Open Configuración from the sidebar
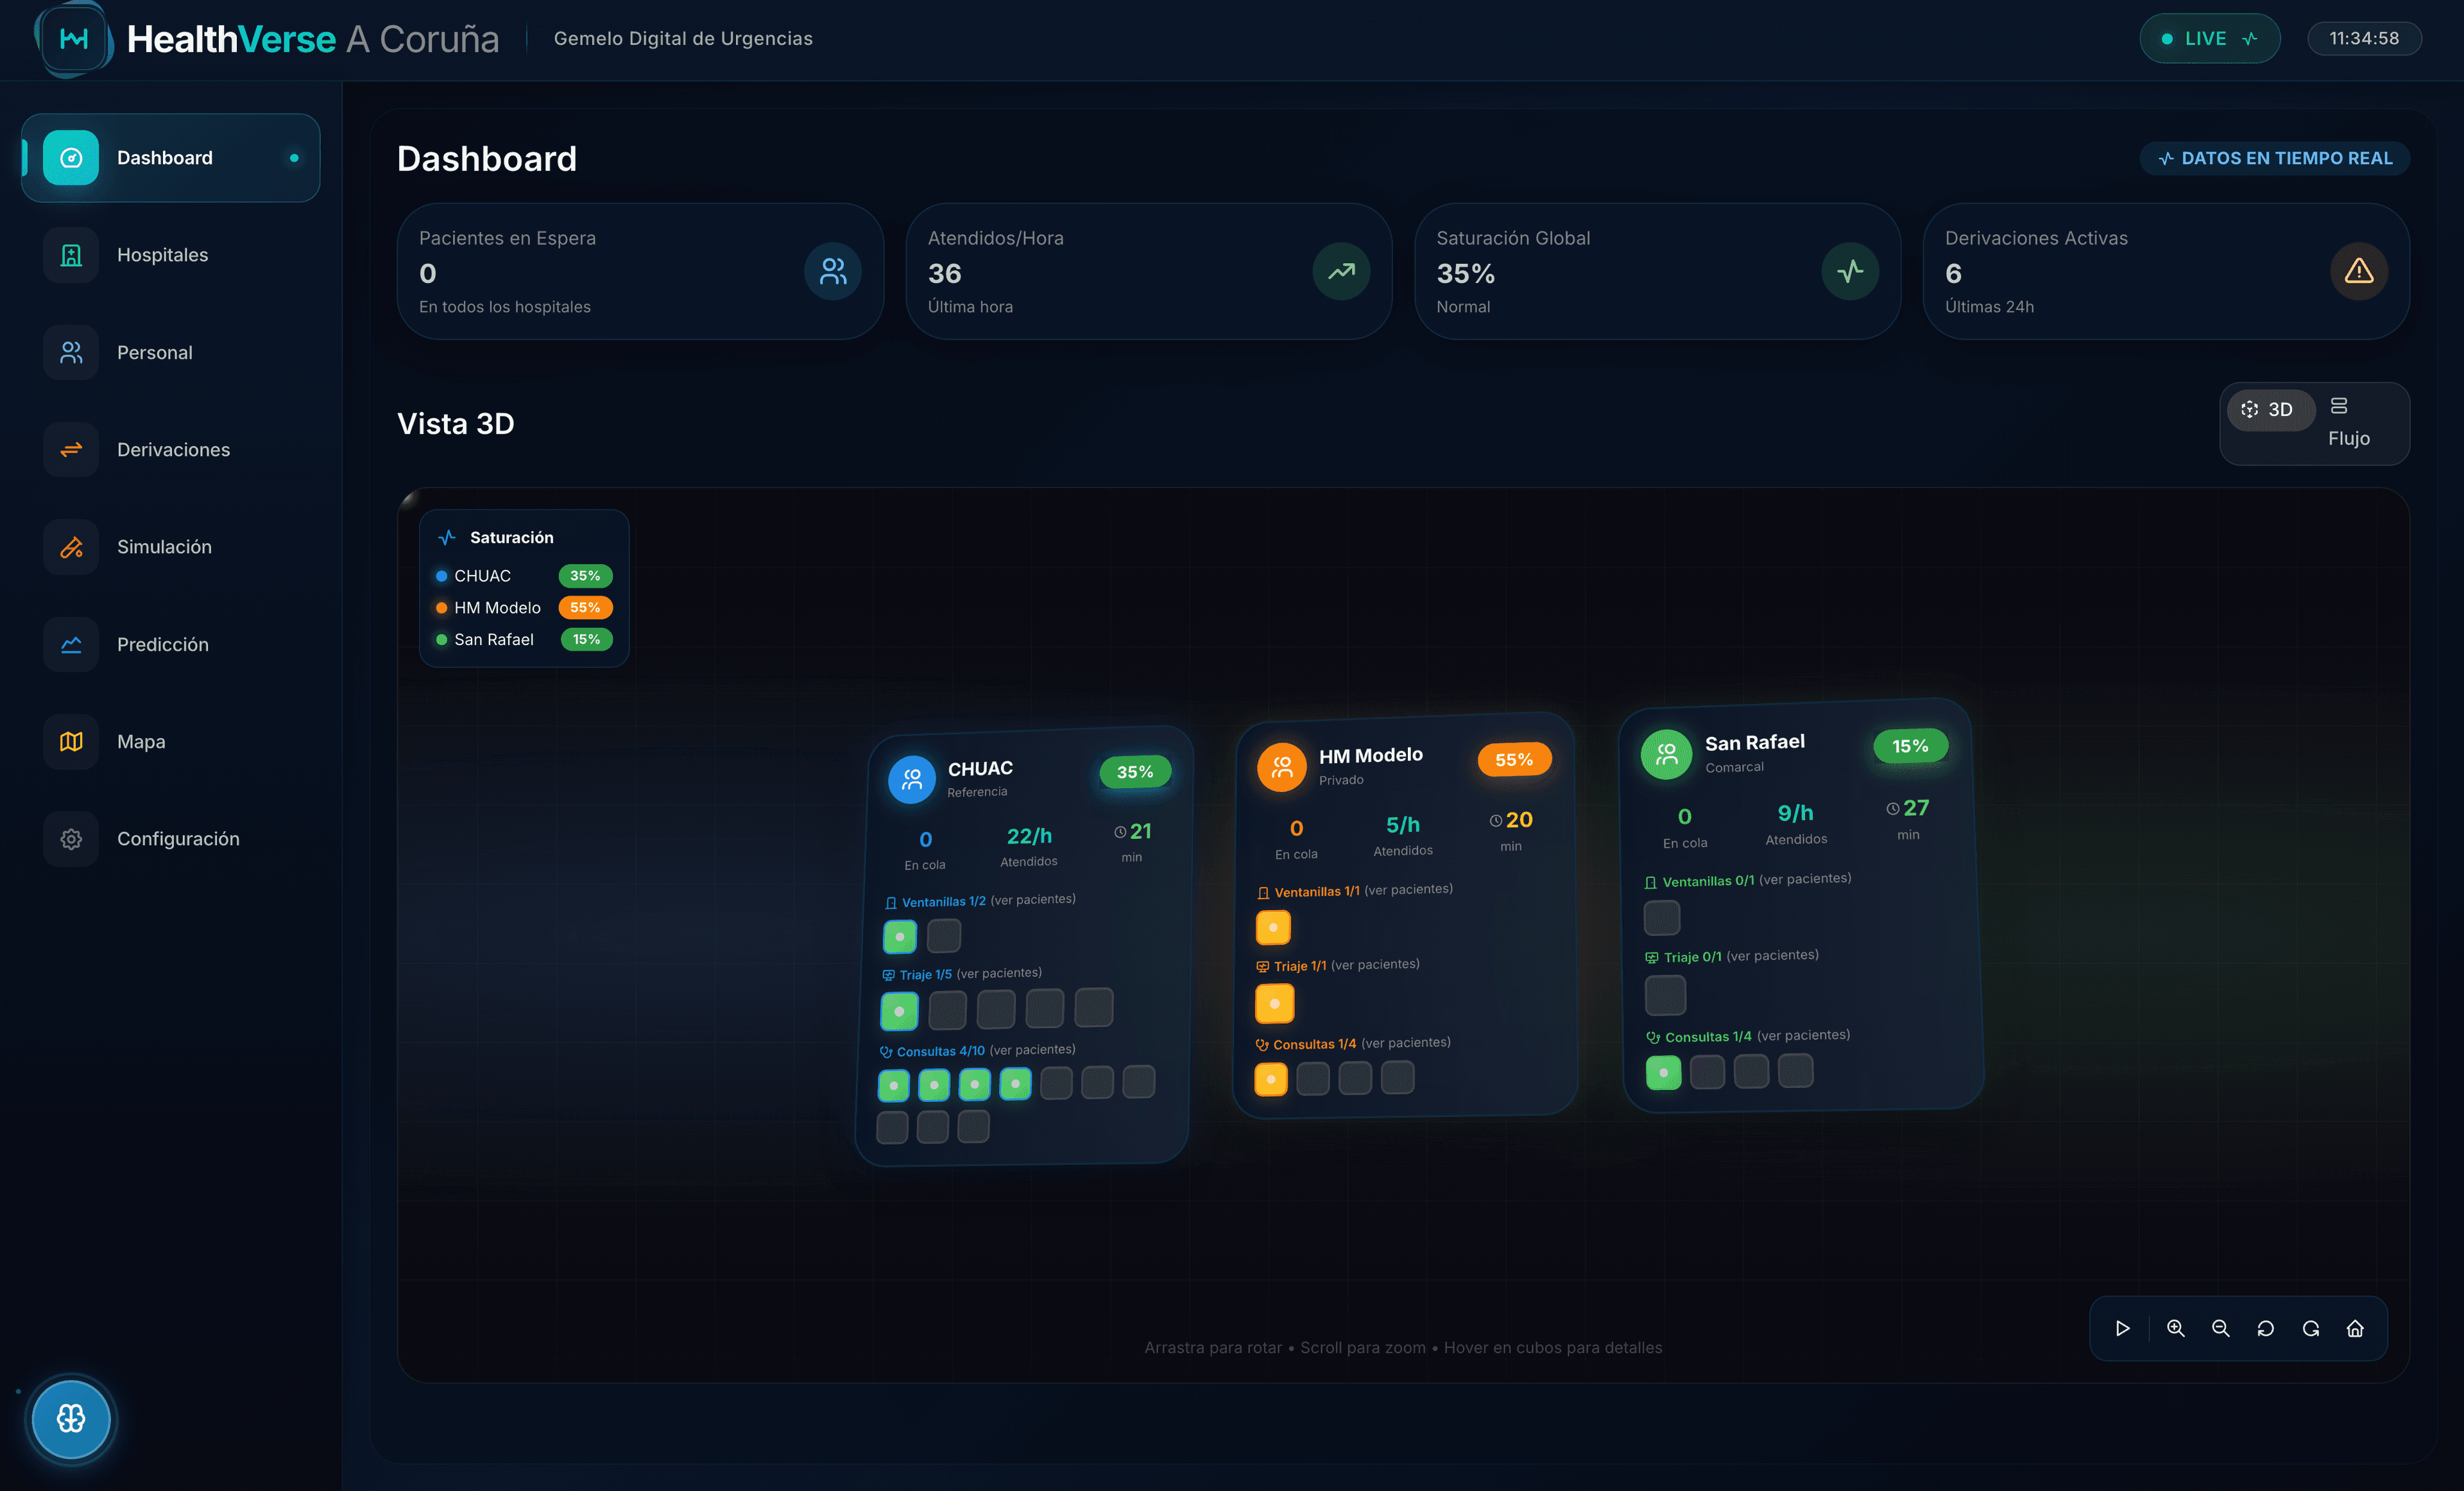 click(x=179, y=838)
